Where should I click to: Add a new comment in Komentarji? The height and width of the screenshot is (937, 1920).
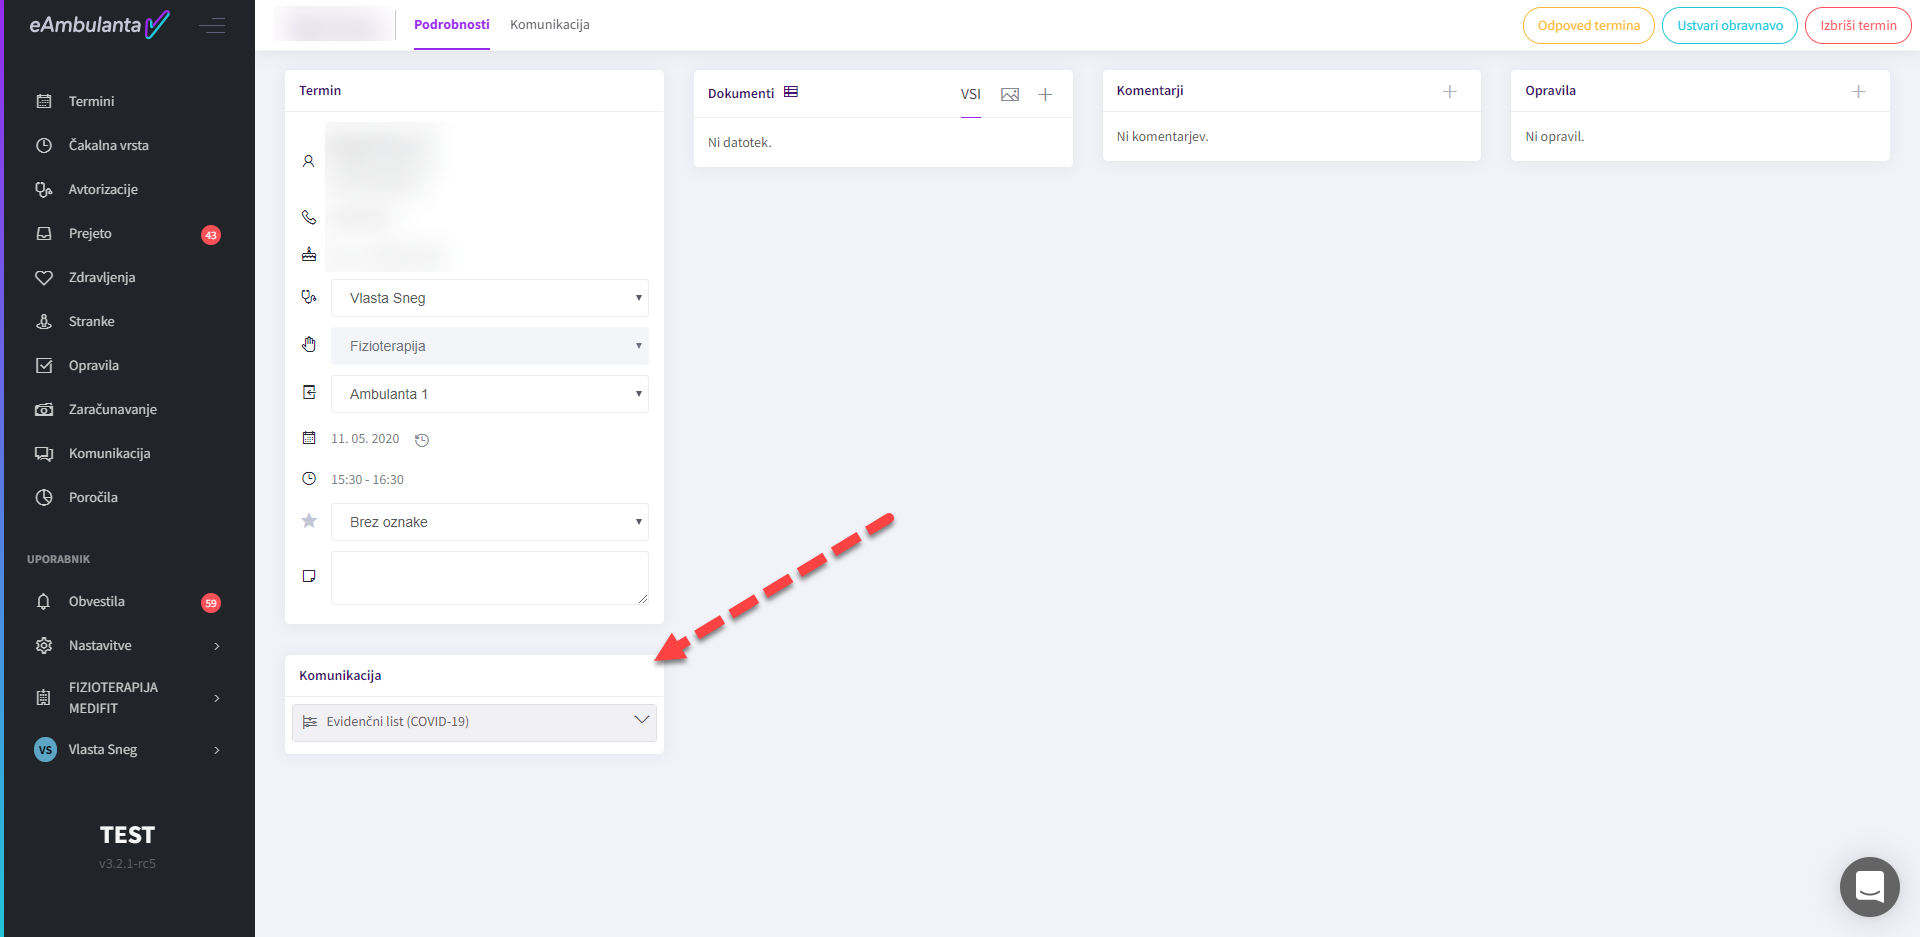(1449, 91)
